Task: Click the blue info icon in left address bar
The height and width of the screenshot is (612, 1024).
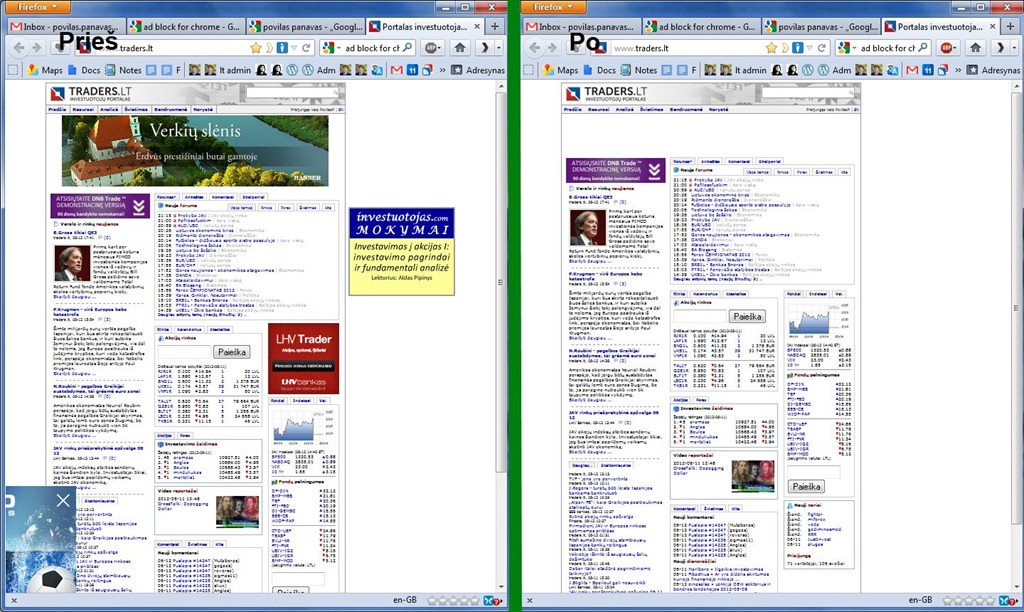Action: (x=281, y=48)
